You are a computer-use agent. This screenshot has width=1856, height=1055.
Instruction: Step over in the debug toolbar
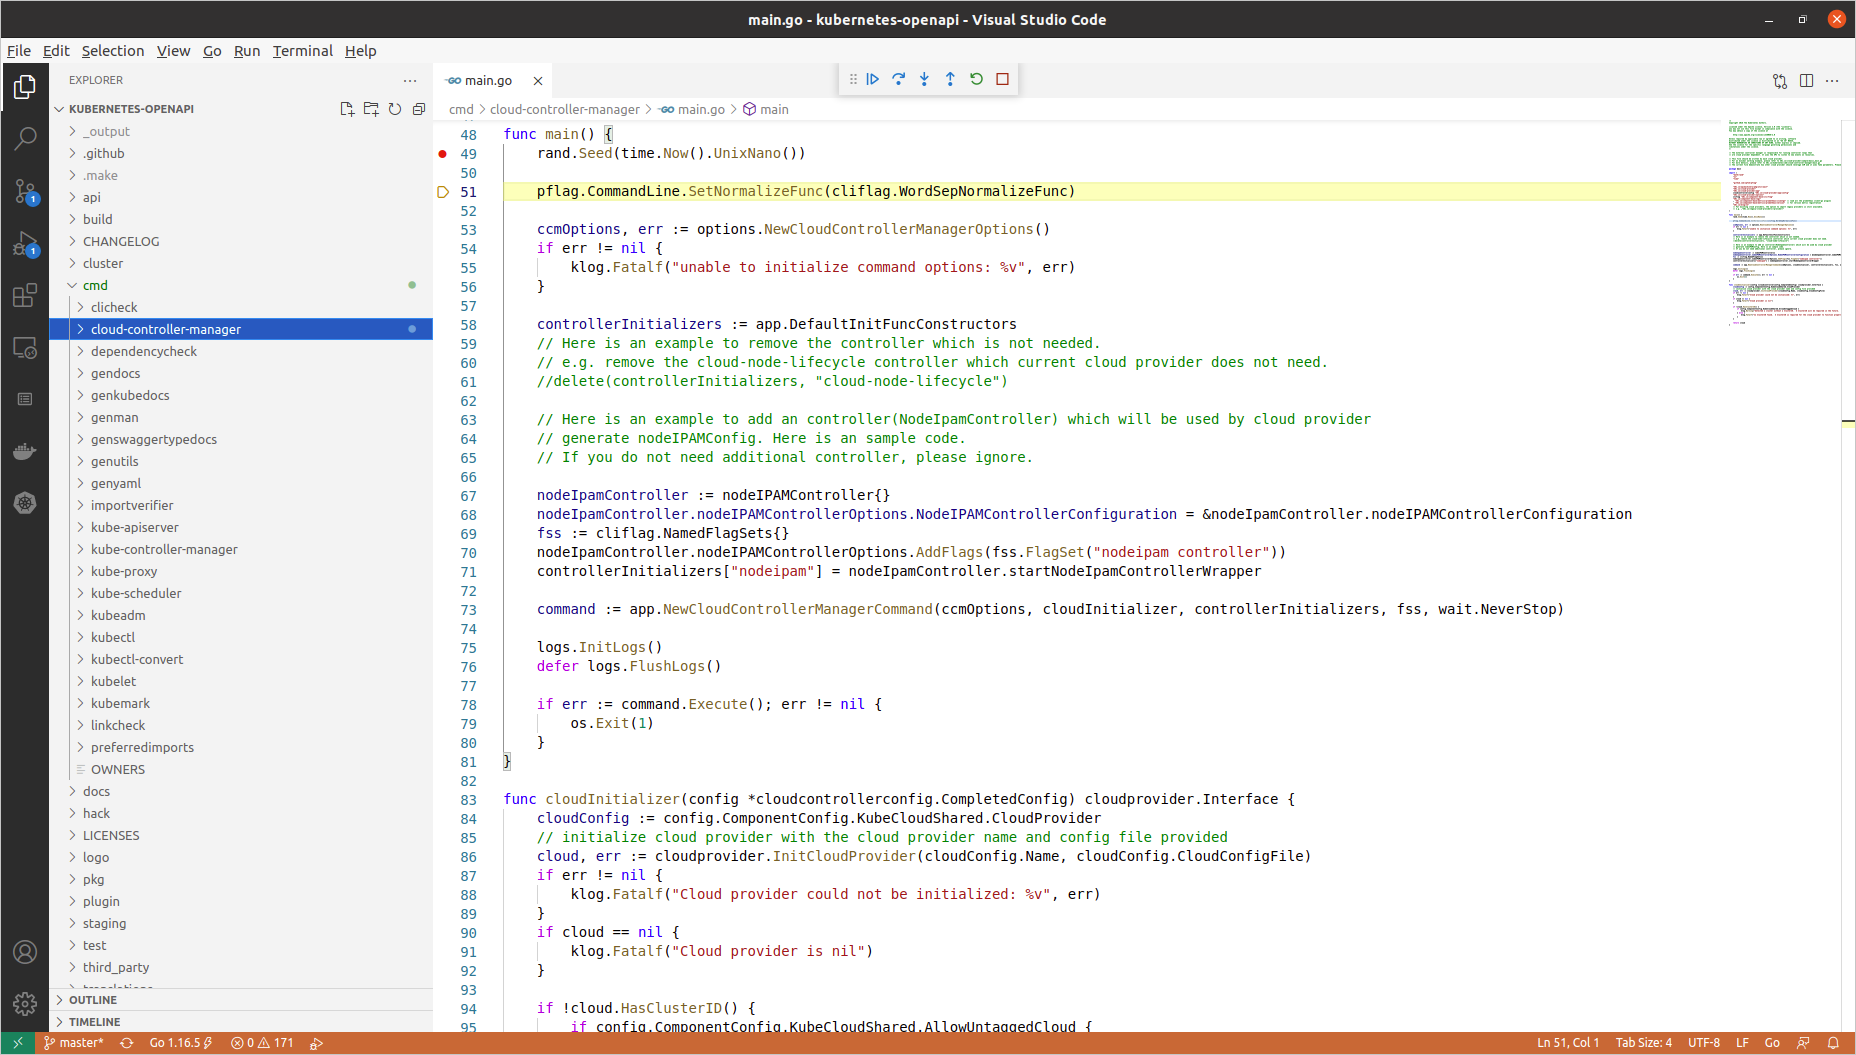[899, 79]
